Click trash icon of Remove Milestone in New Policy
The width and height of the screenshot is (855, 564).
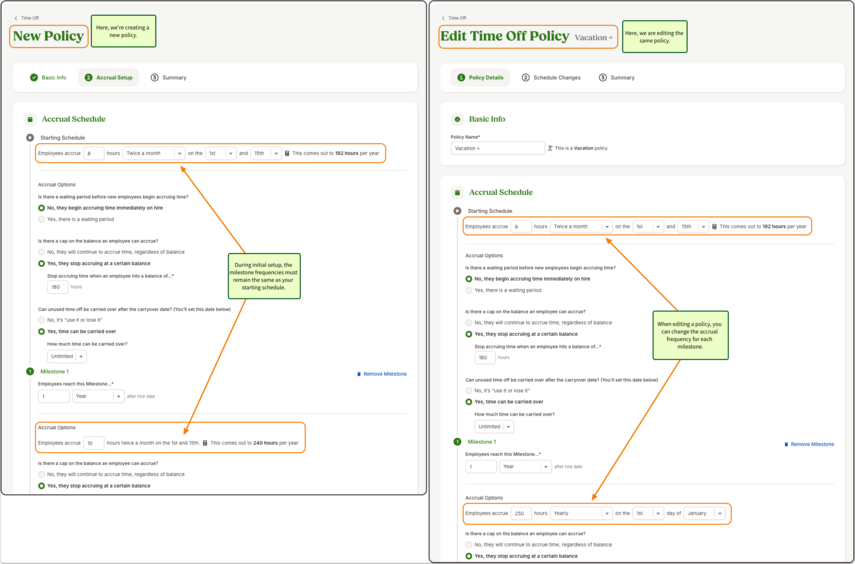click(359, 374)
